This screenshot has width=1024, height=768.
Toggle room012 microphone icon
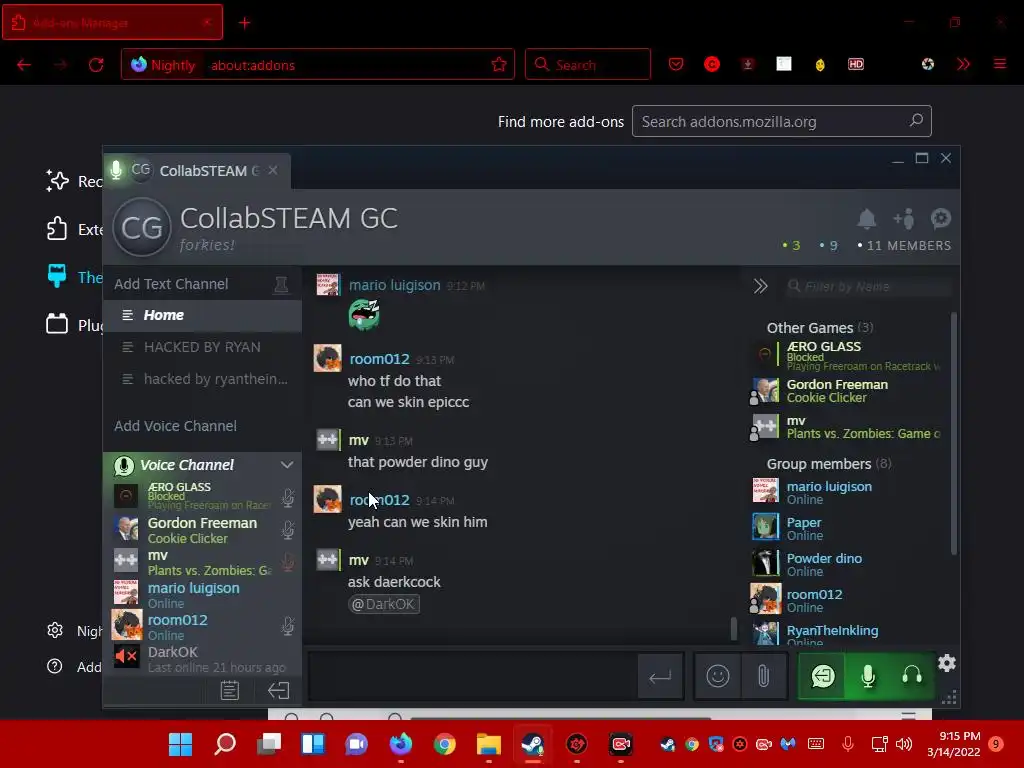[287, 626]
